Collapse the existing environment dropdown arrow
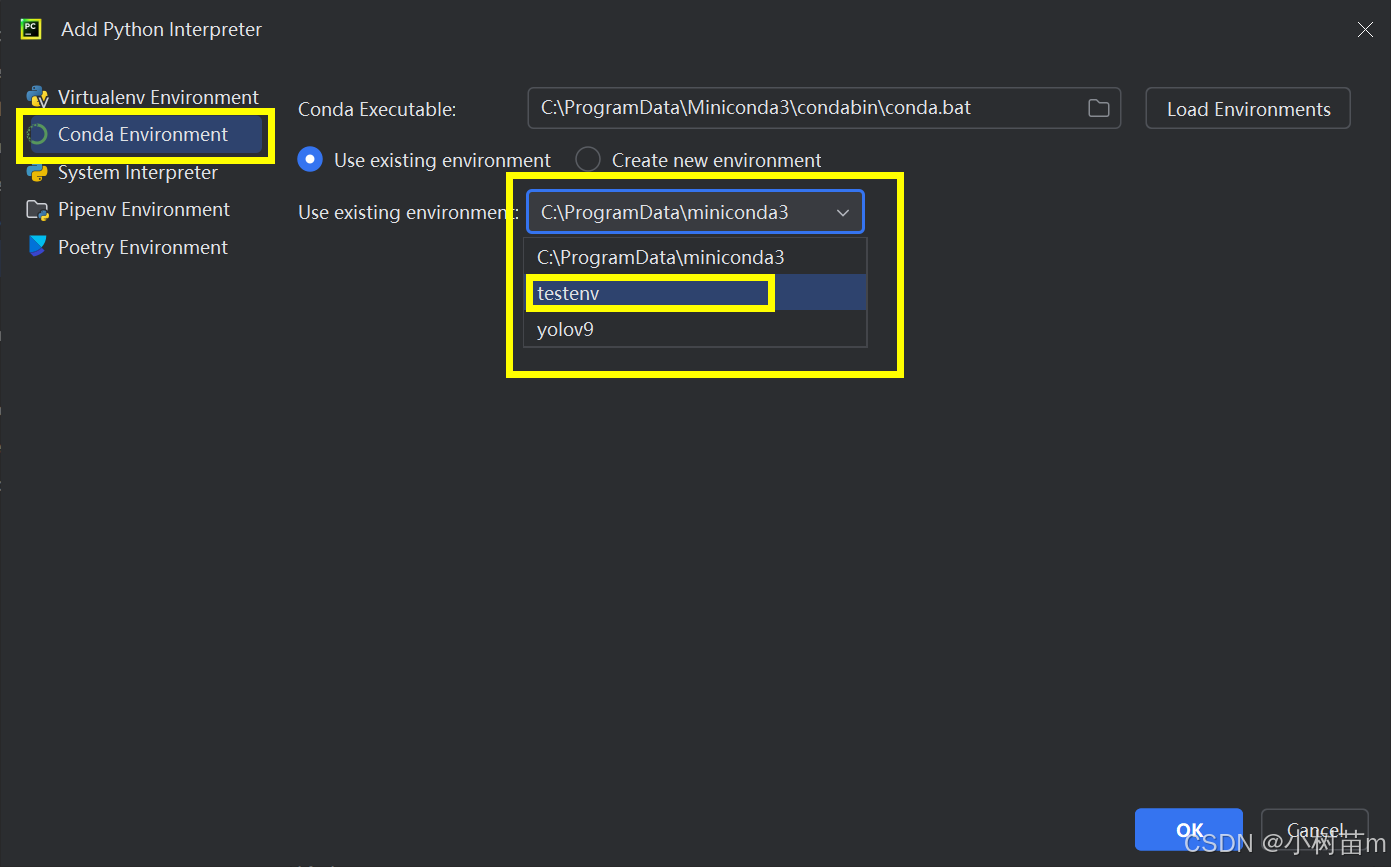1391x867 pixels. pyautogui.click(x=843, y=213)
